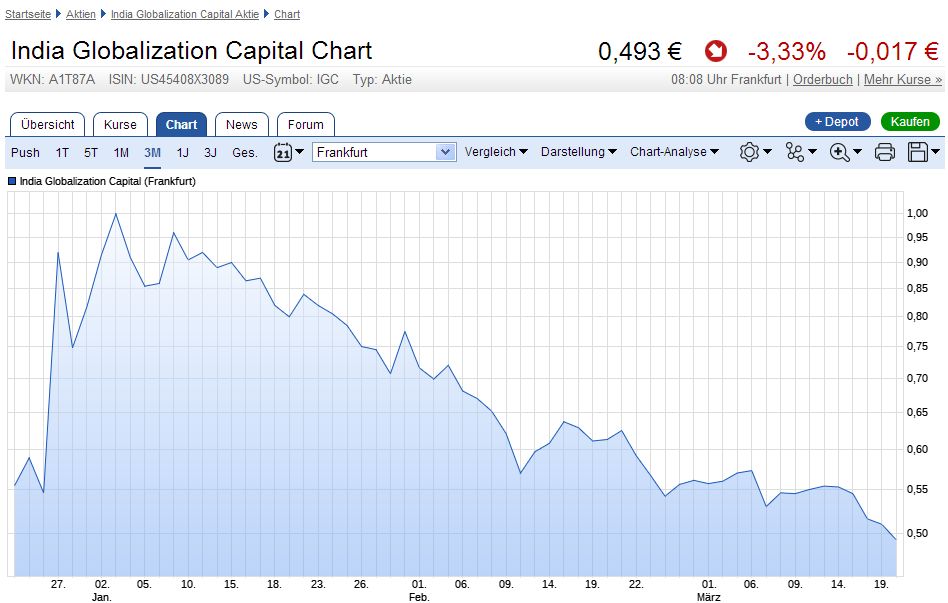Screen dimensions: 948x603
Task: Click the blue legend square for India Globalization Capital
Action: tap(12, 182)
